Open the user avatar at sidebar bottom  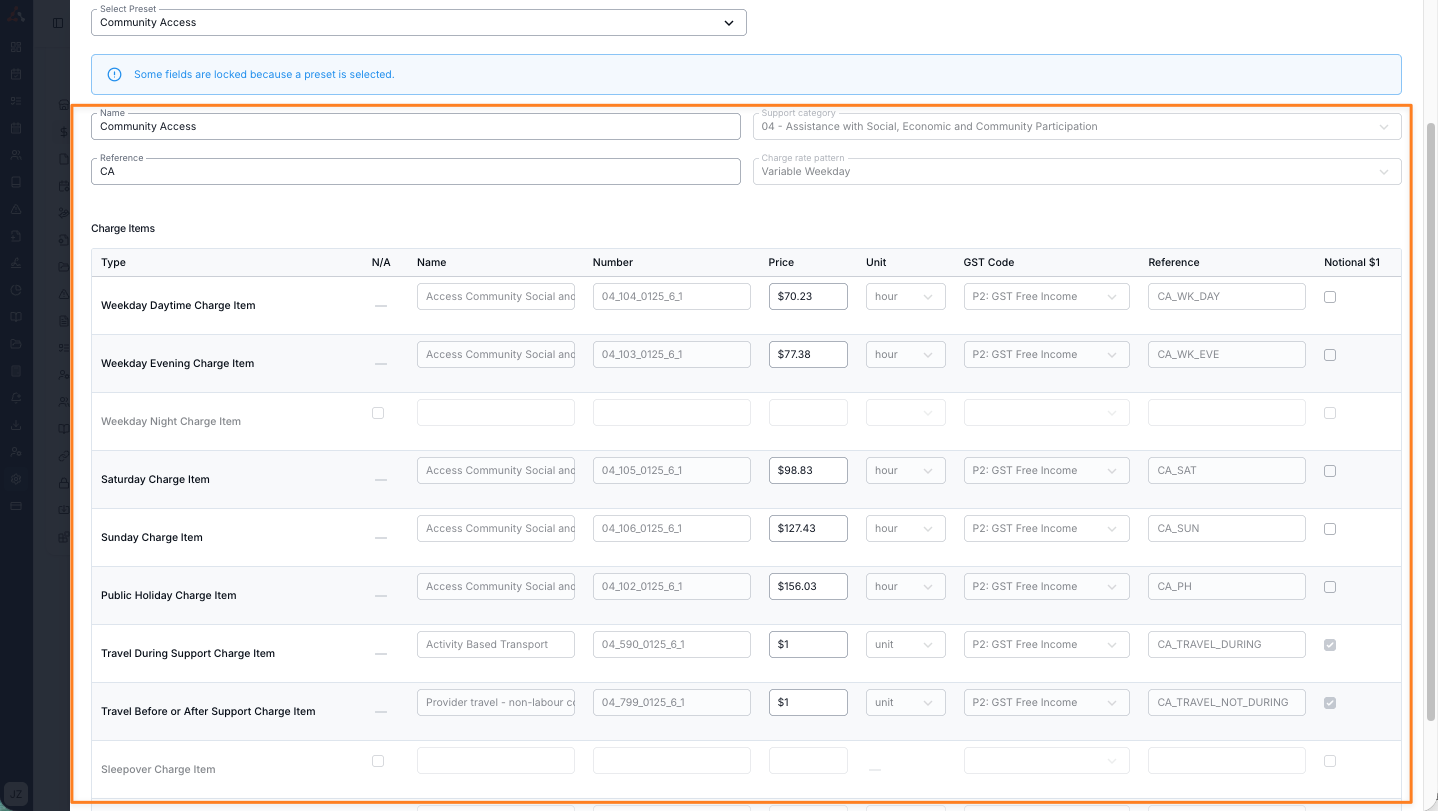click(17, 793)
